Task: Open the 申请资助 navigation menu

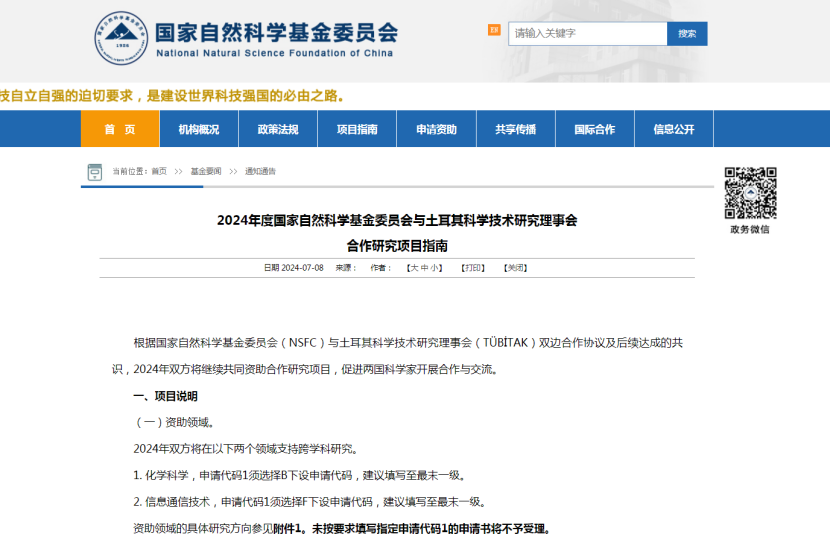Action: coord(436,129)
